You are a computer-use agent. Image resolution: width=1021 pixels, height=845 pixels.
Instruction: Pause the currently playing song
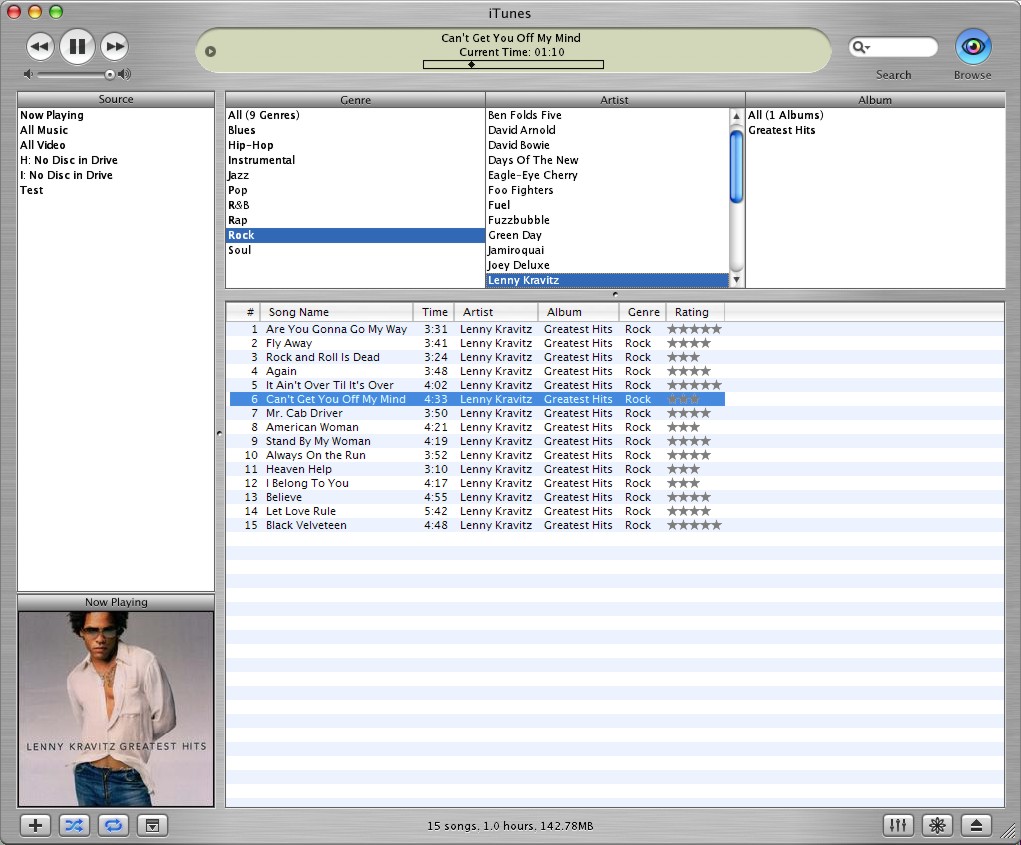[77, 46]
